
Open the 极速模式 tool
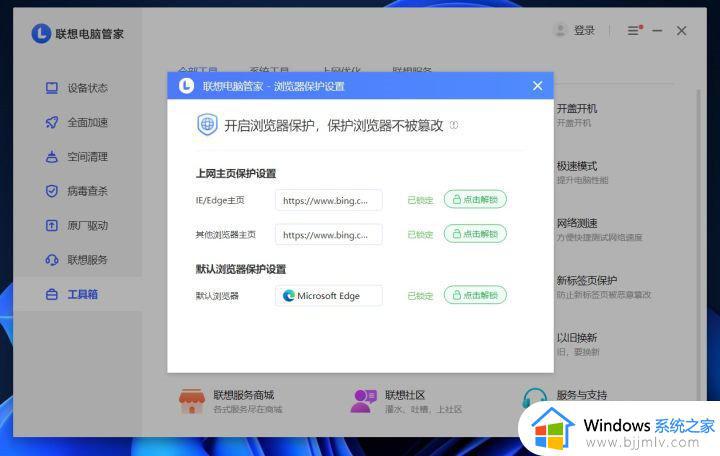click(582, 172)
